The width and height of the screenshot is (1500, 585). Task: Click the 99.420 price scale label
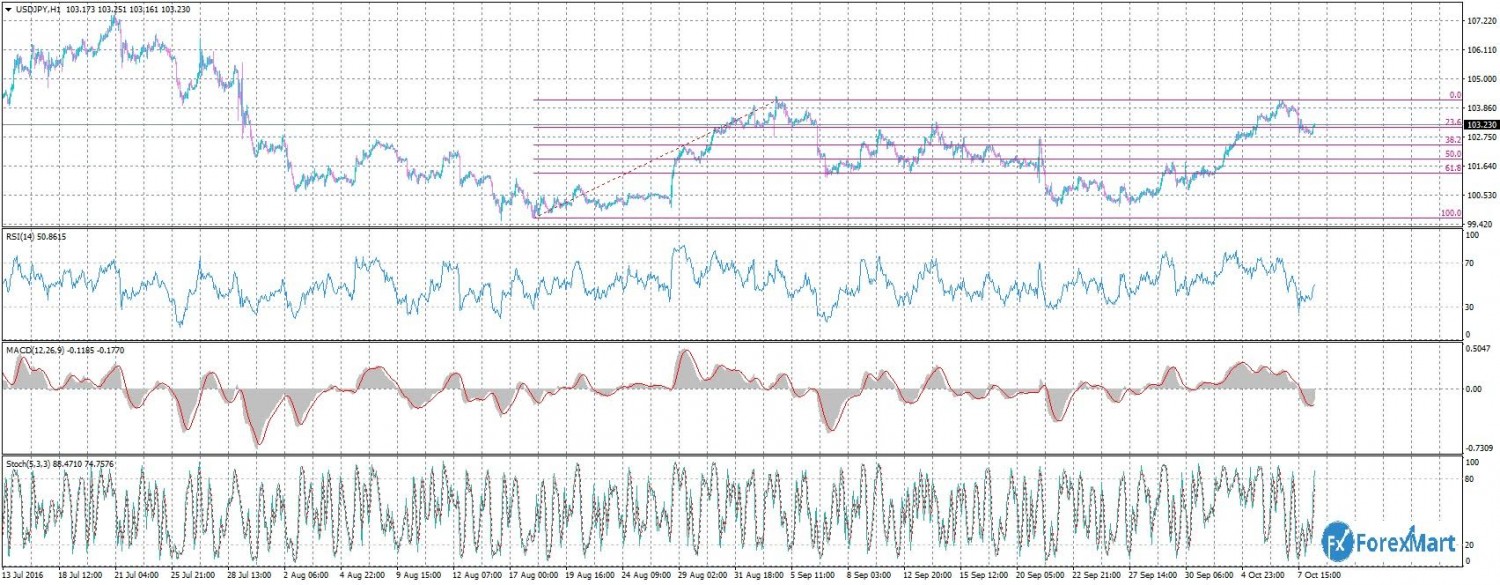point(1479,225)
